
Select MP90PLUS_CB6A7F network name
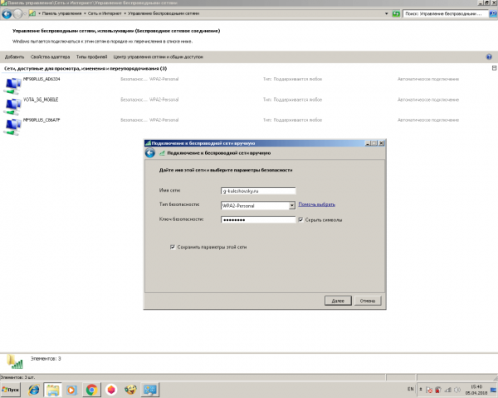[41, 120]
